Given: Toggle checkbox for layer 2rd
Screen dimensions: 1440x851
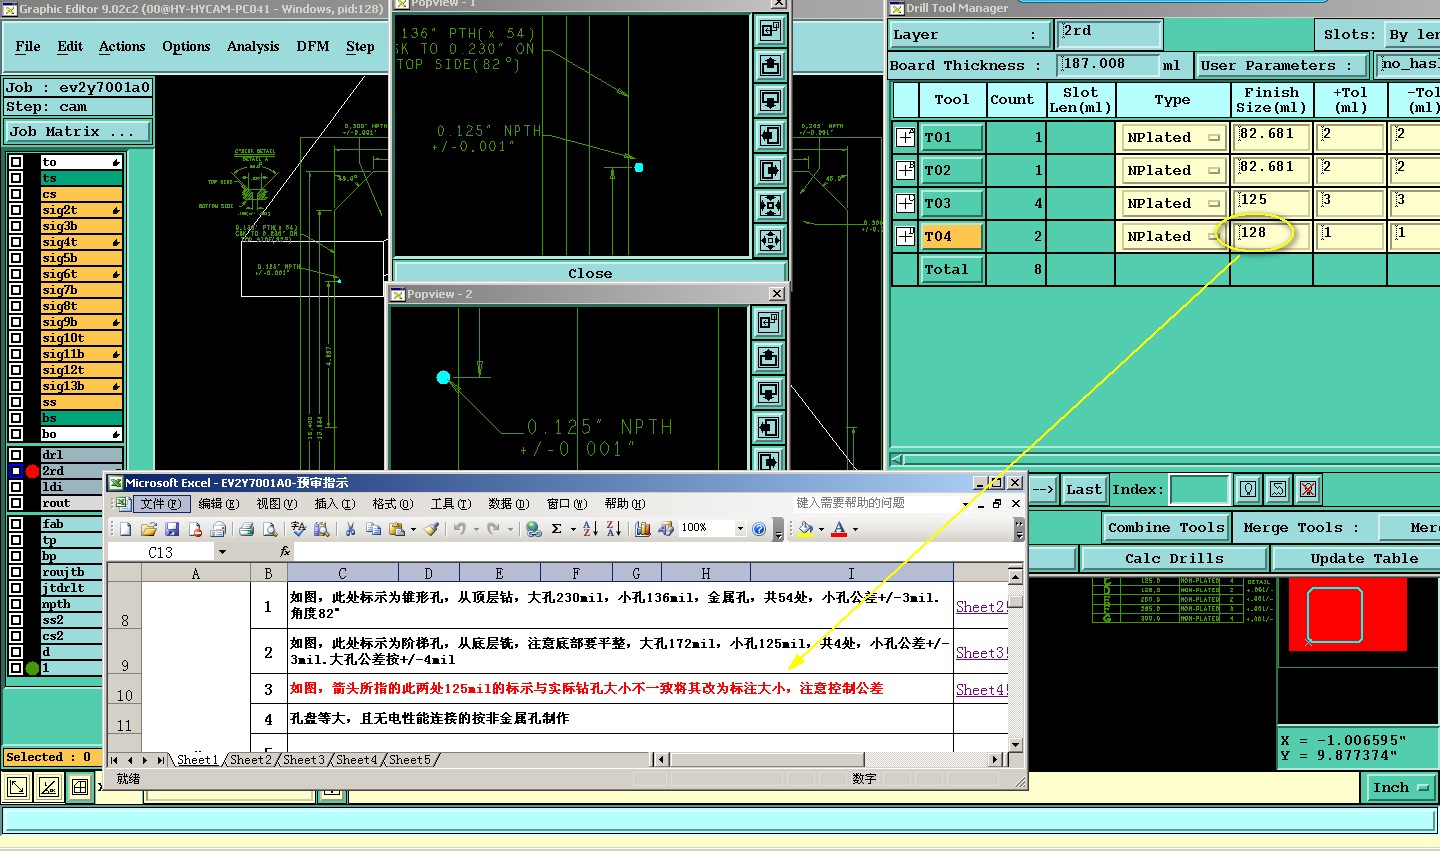Looking at the screenshot, I should coord(16,471).
